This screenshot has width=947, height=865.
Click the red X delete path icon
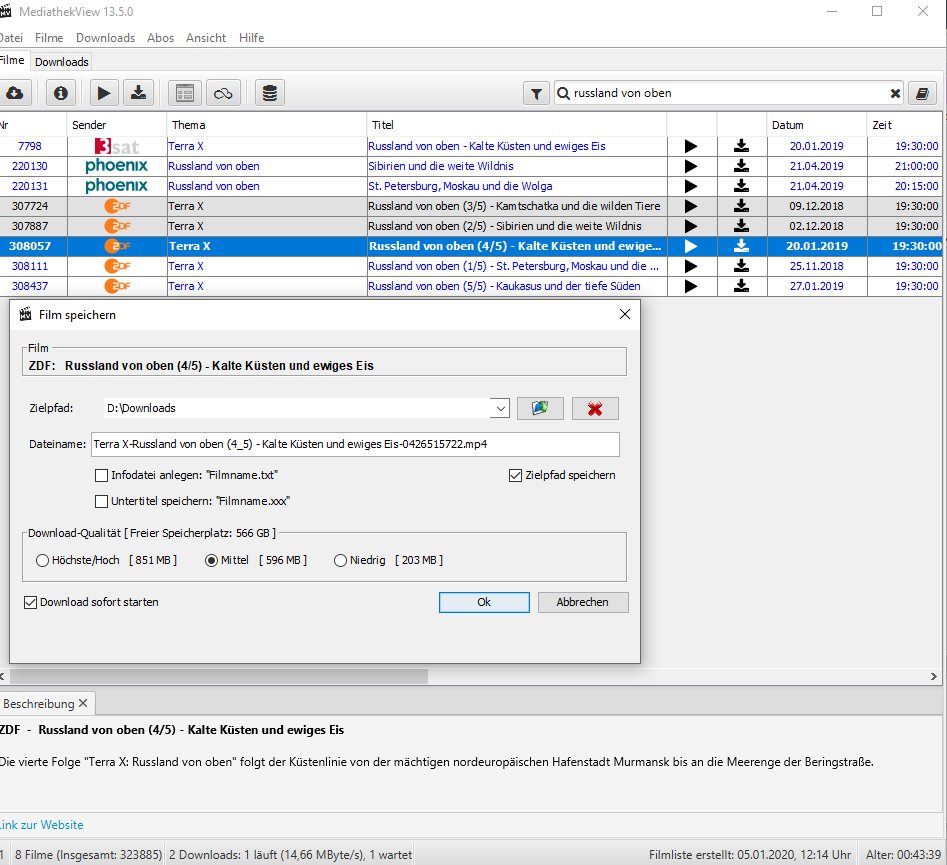pyautogui.click(x=595, y=408)
